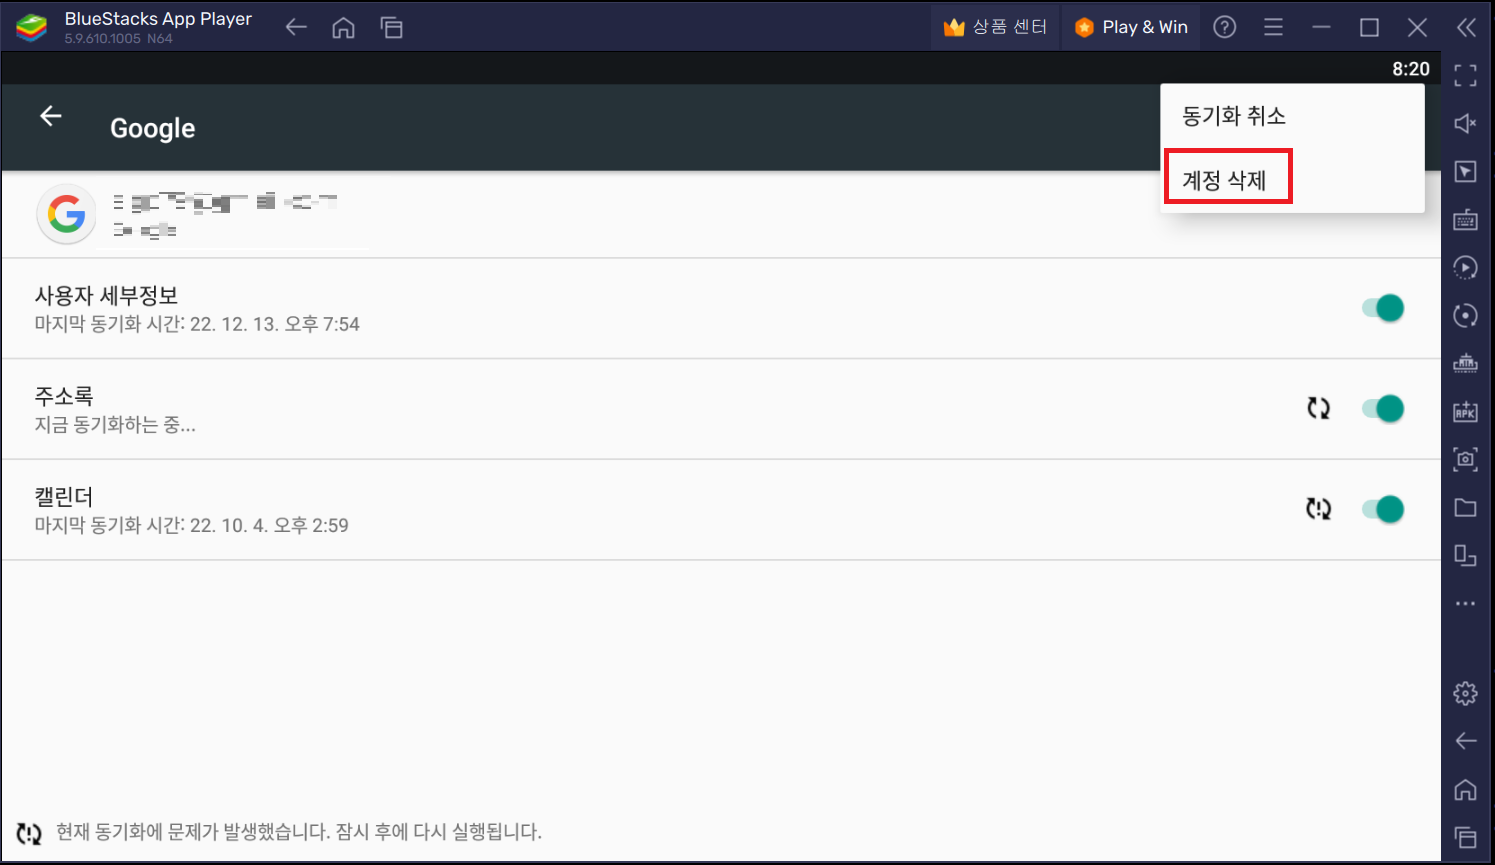Click the 사용자 세부정보 label
Screen dimensions: 1495x865
click(106, 296)
